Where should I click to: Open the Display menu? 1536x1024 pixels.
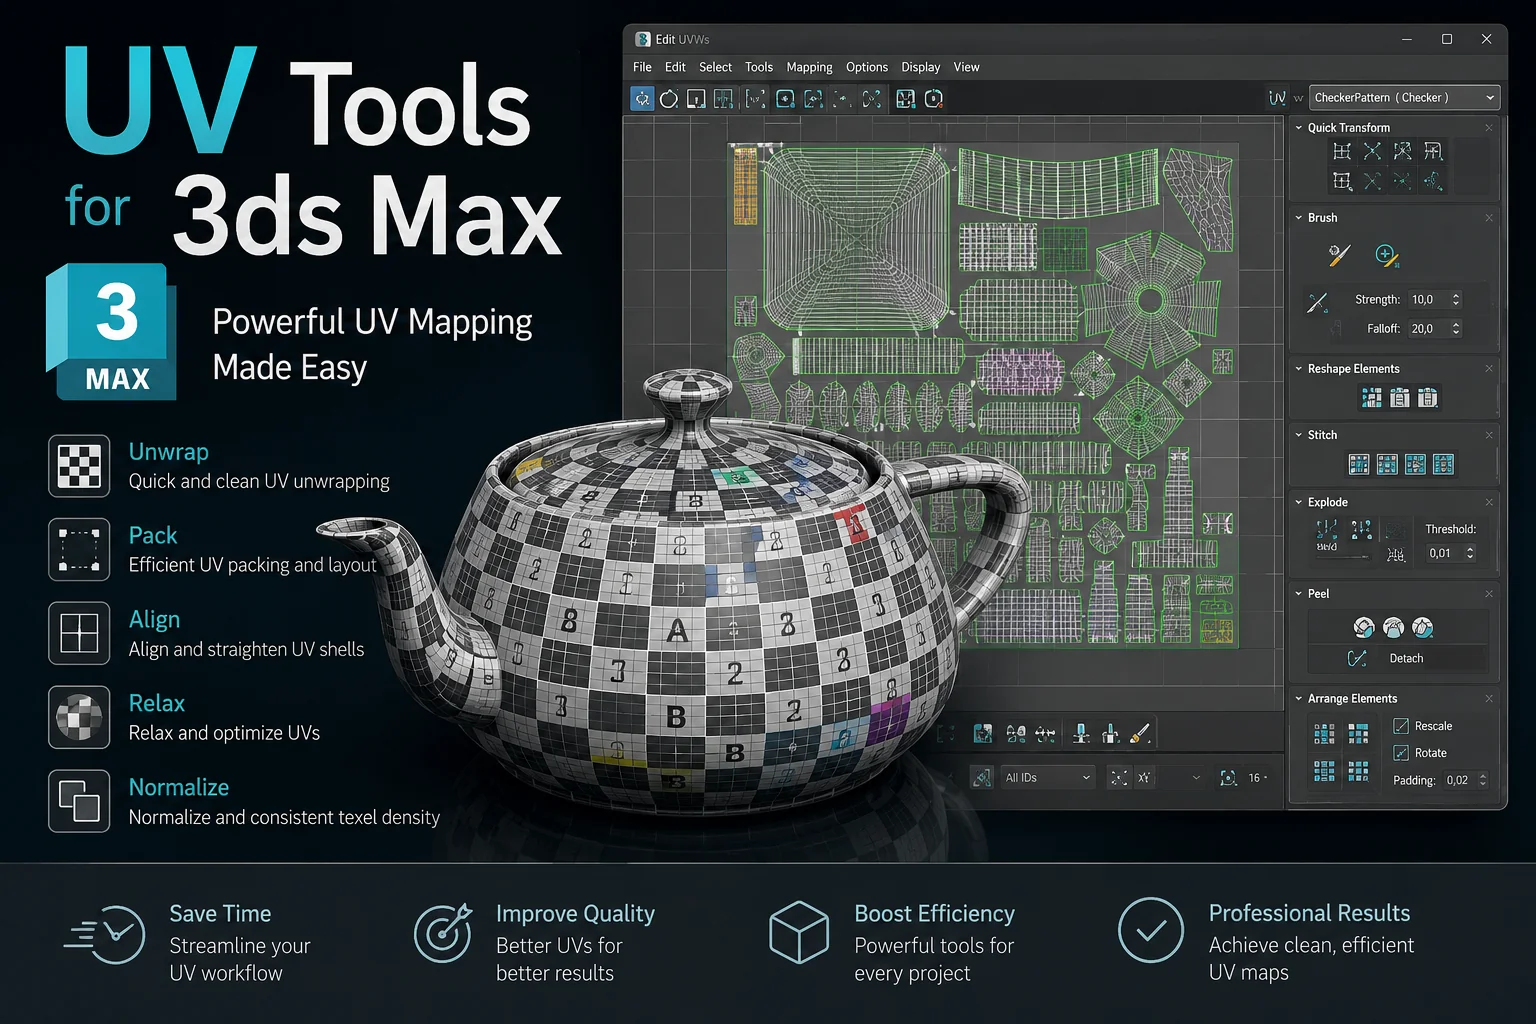click(921, 67)
